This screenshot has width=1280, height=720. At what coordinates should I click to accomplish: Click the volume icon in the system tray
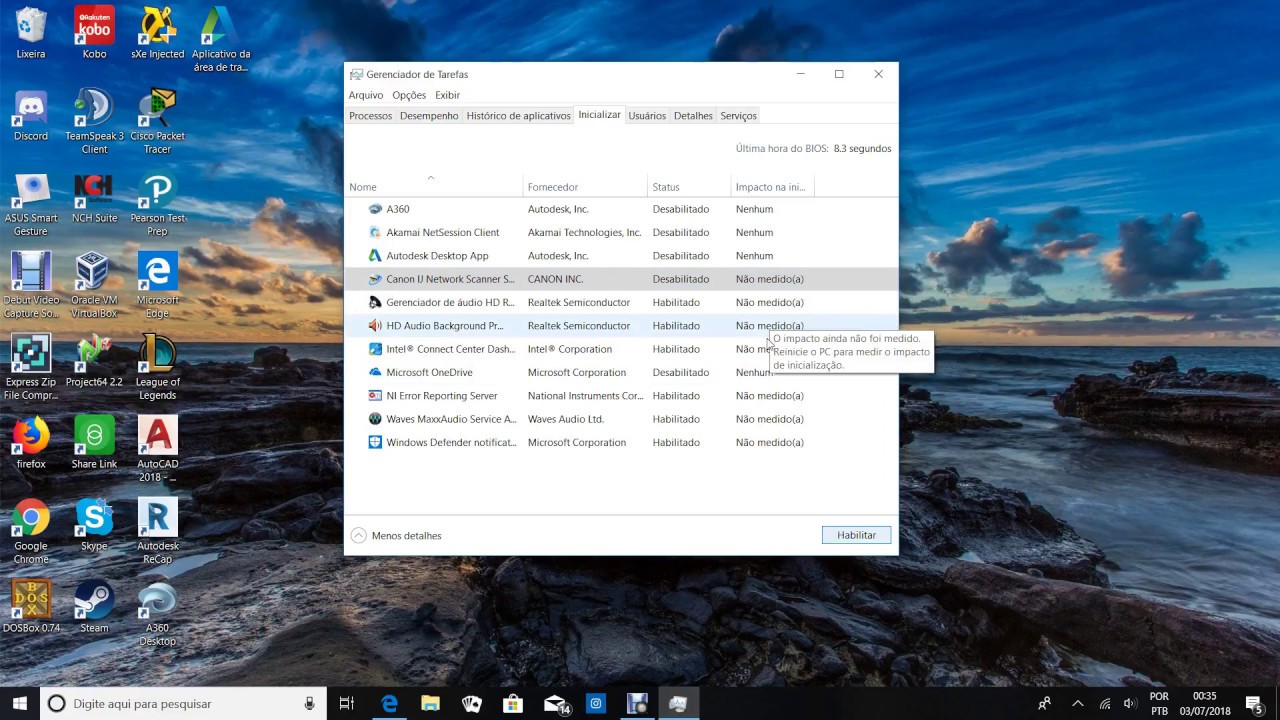1132,703
